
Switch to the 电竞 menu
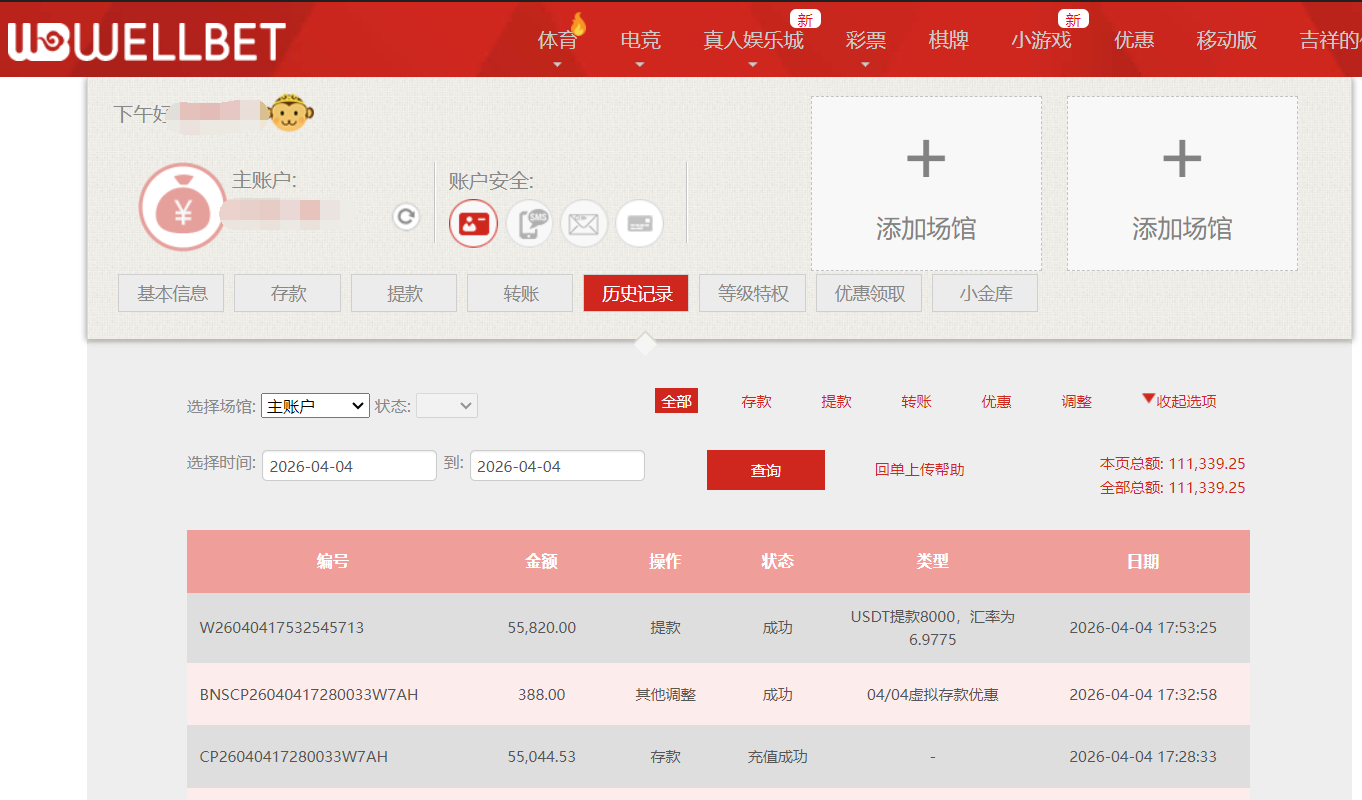click(x=638, y=40)
